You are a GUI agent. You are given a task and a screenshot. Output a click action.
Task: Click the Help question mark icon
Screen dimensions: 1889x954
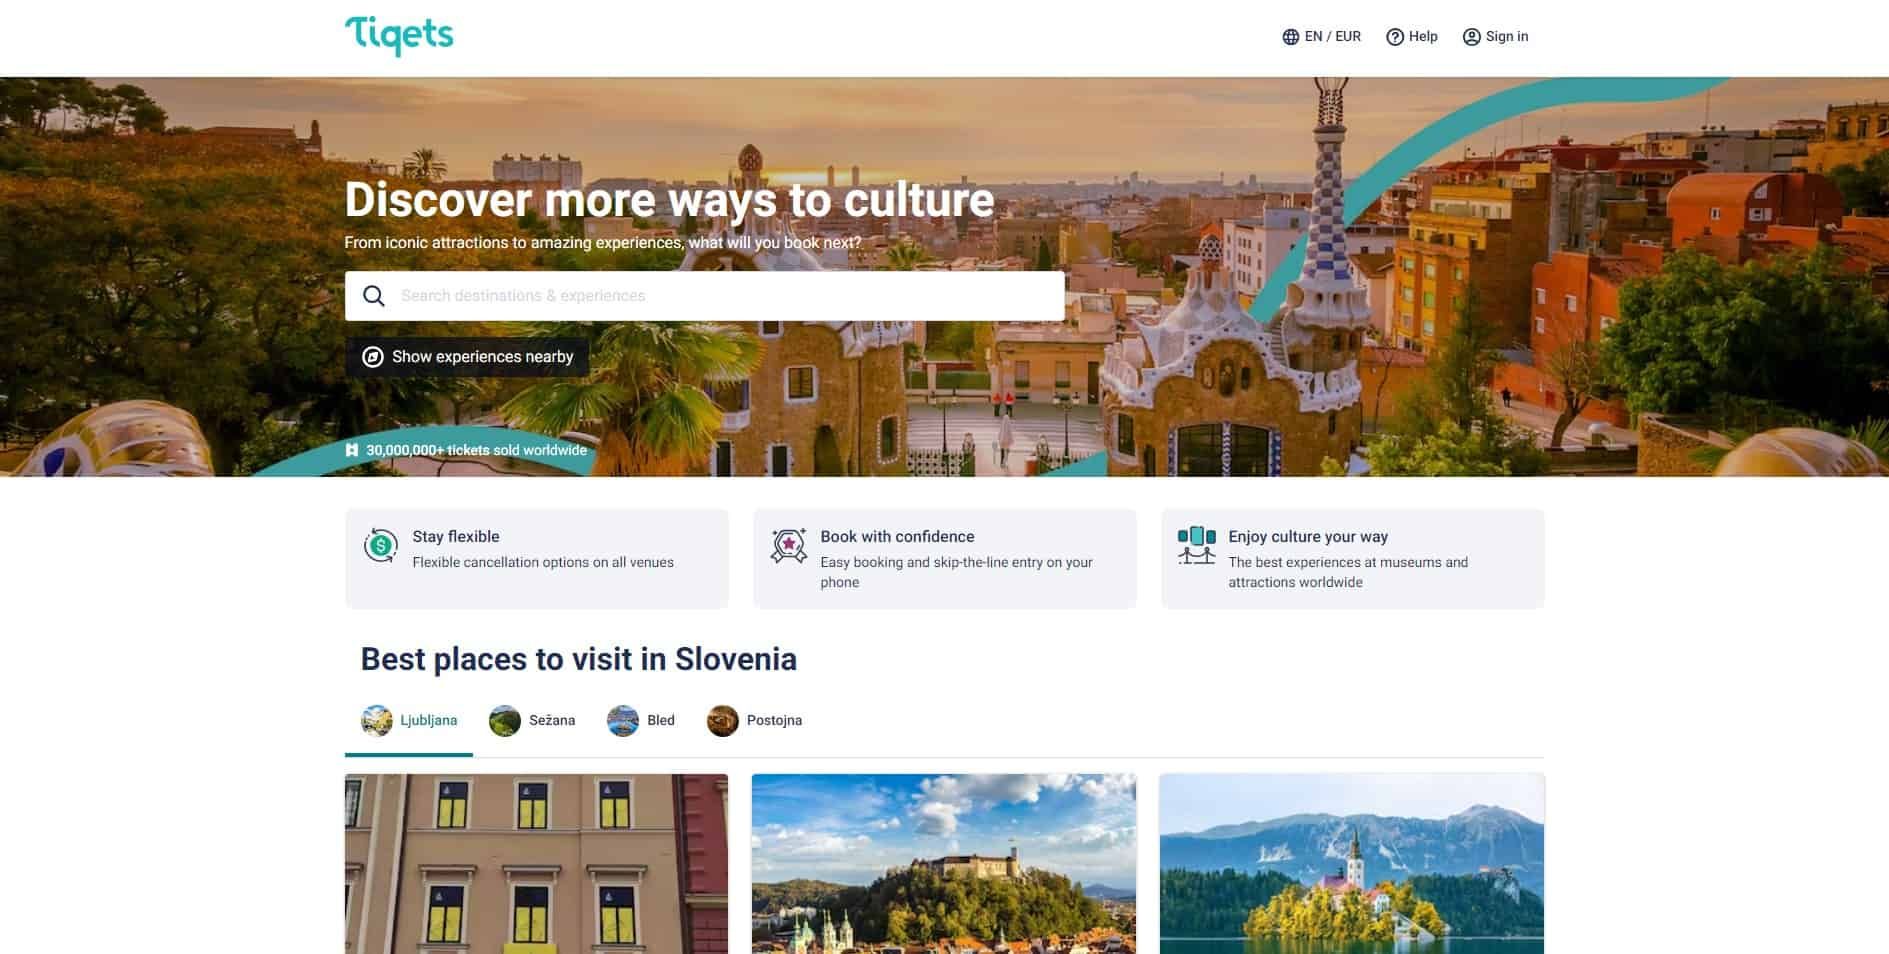tap(1395, 37)
